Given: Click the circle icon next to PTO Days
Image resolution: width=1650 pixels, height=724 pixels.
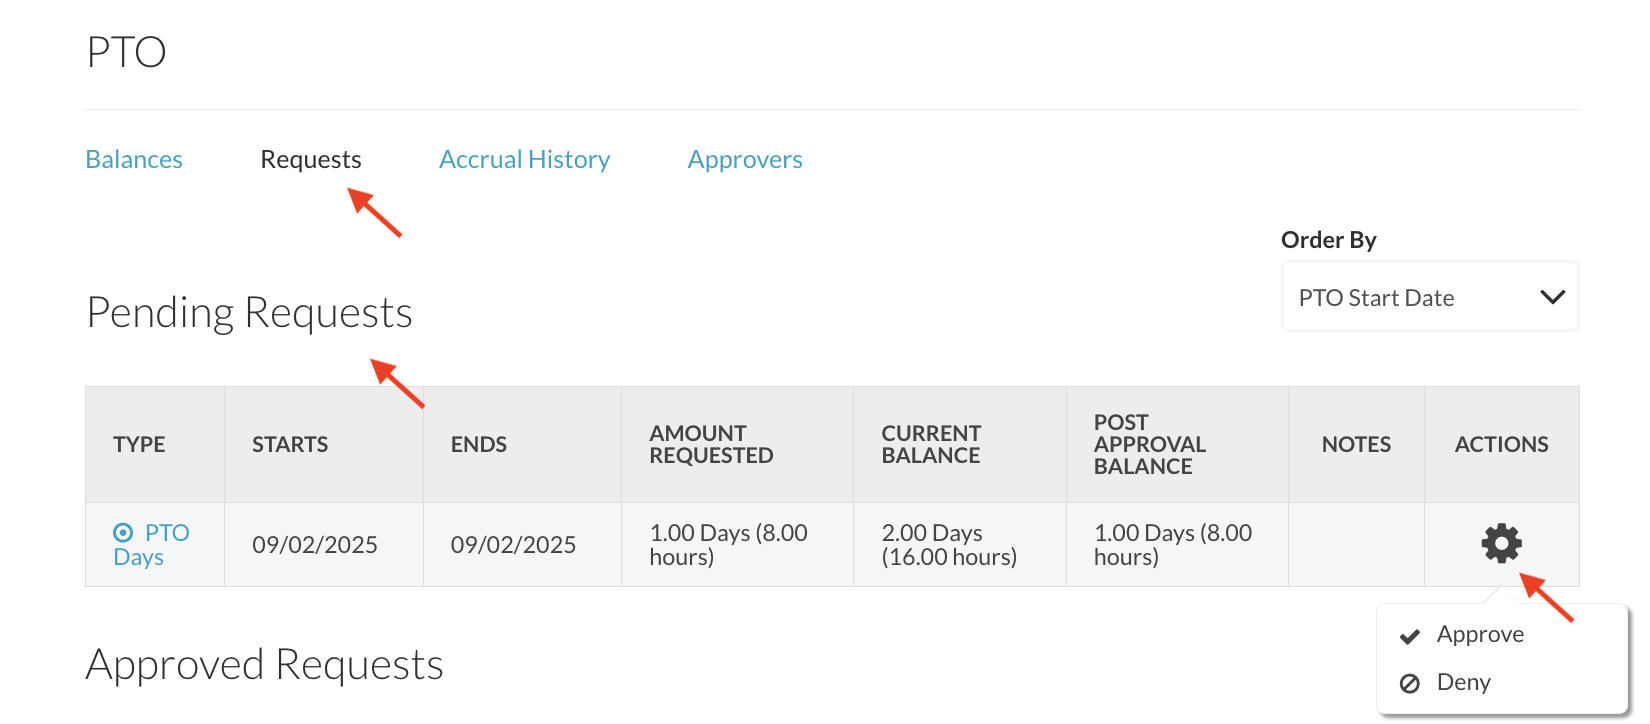Looking at the screenshot, I should click(123, 533).
